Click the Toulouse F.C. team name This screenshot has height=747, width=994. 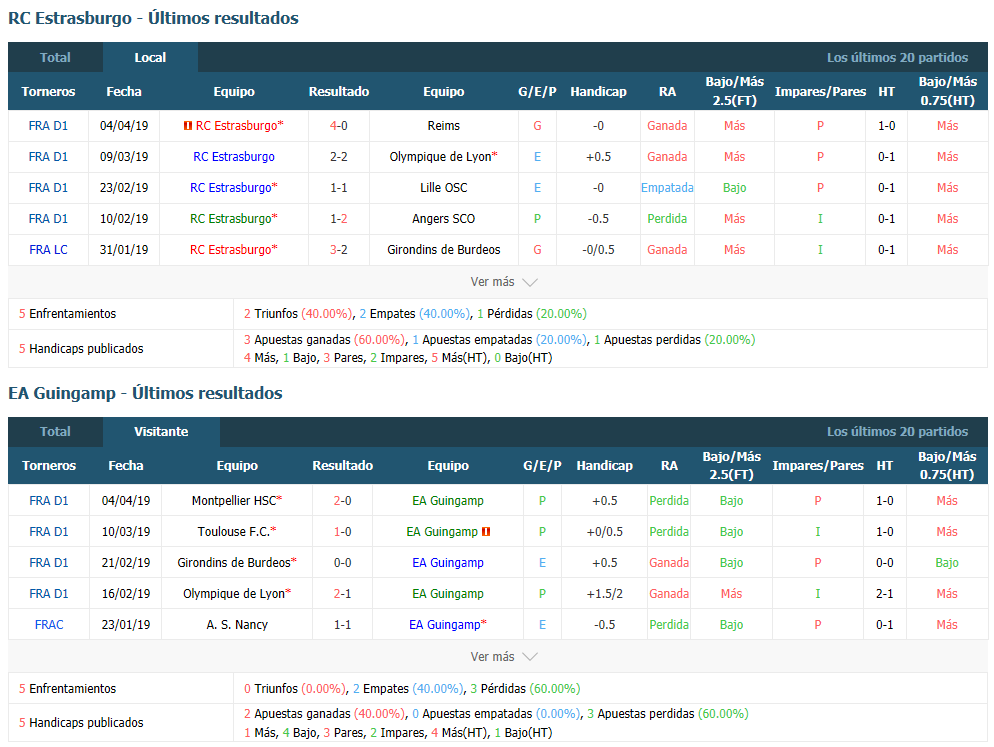click(234, 532)
